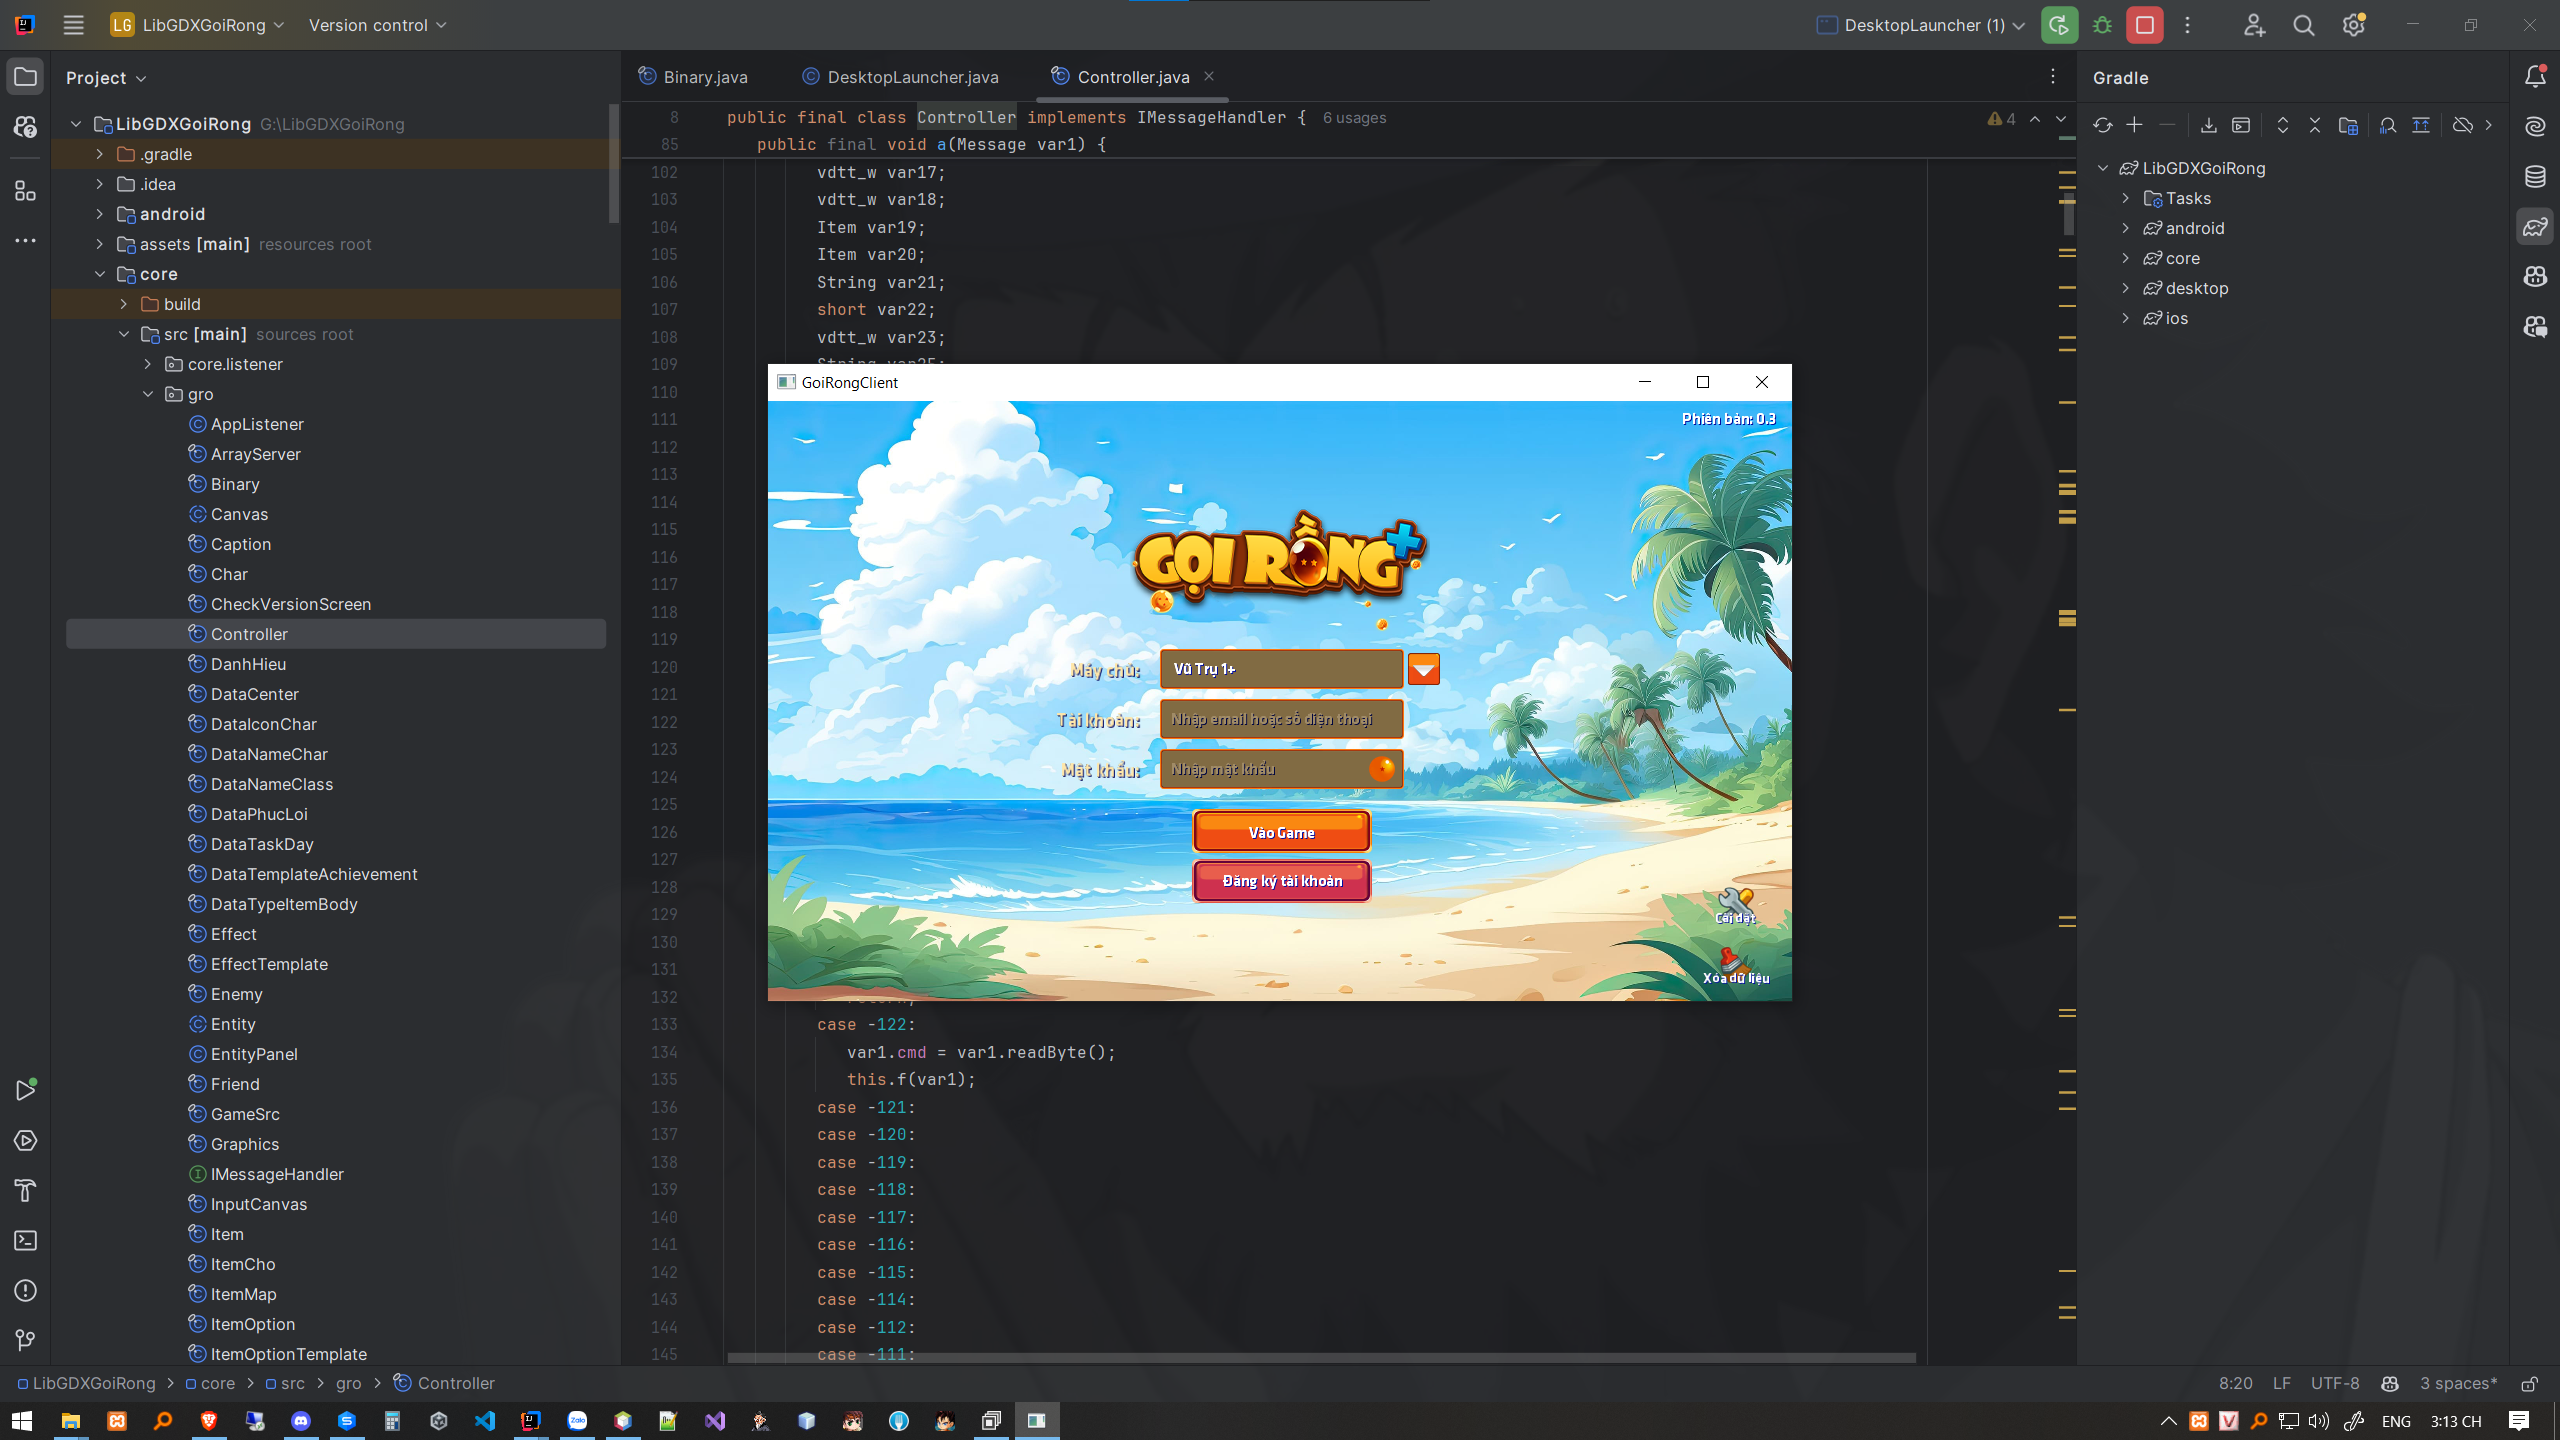Close the Controller.java tab
This screenshot has height=1440, width=2560.
(x=1209, y=76)
